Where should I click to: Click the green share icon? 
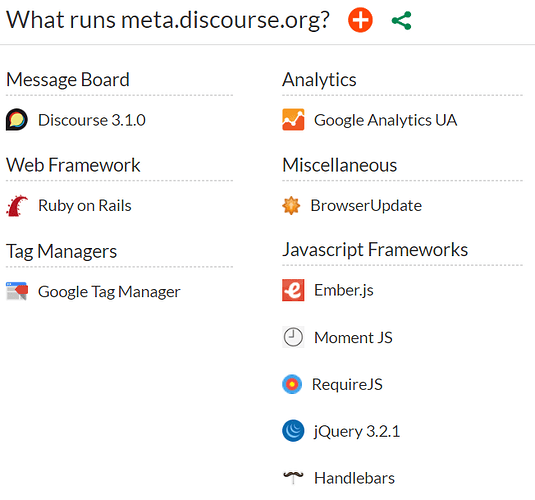402,20
